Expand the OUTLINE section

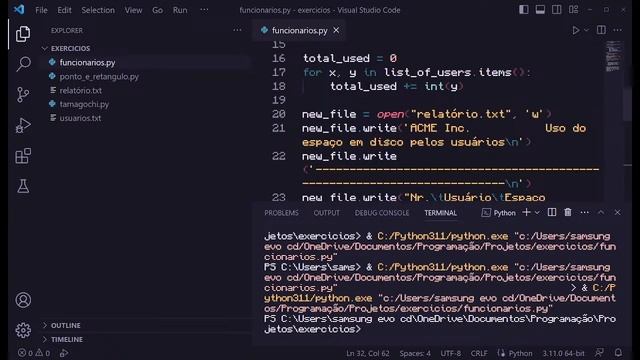click(x=65, y=325)
